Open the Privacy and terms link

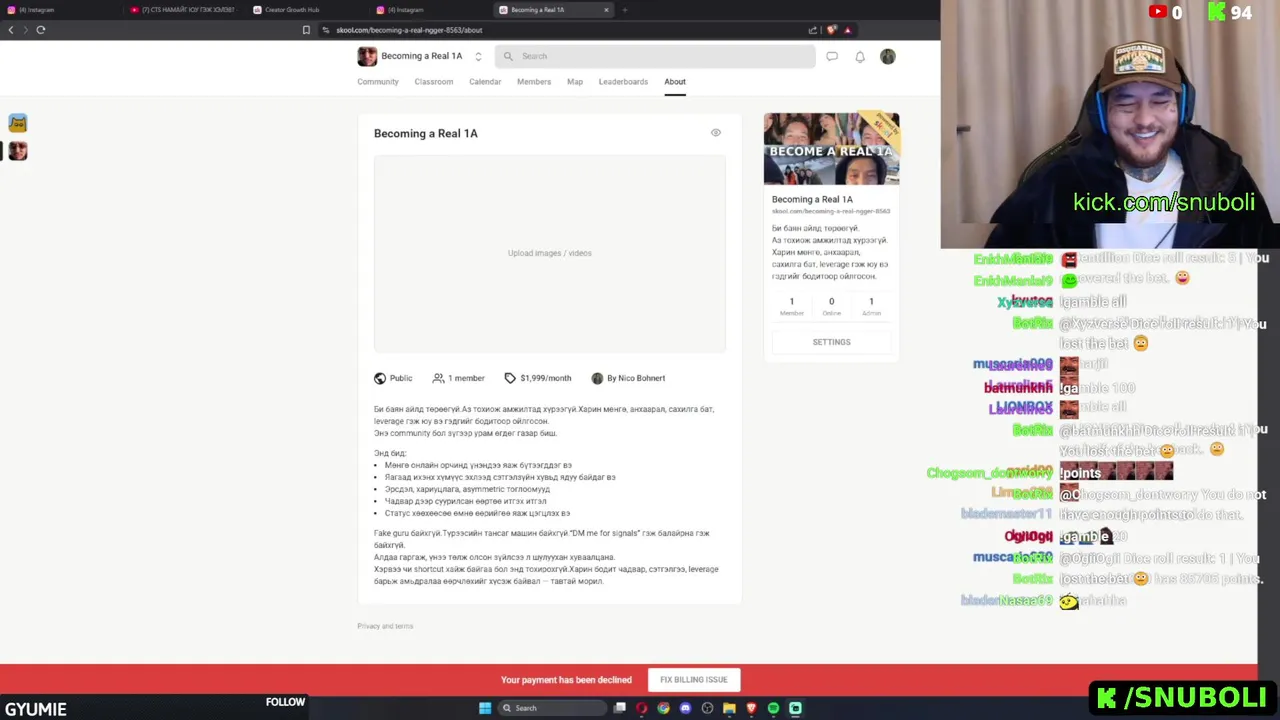385,626
